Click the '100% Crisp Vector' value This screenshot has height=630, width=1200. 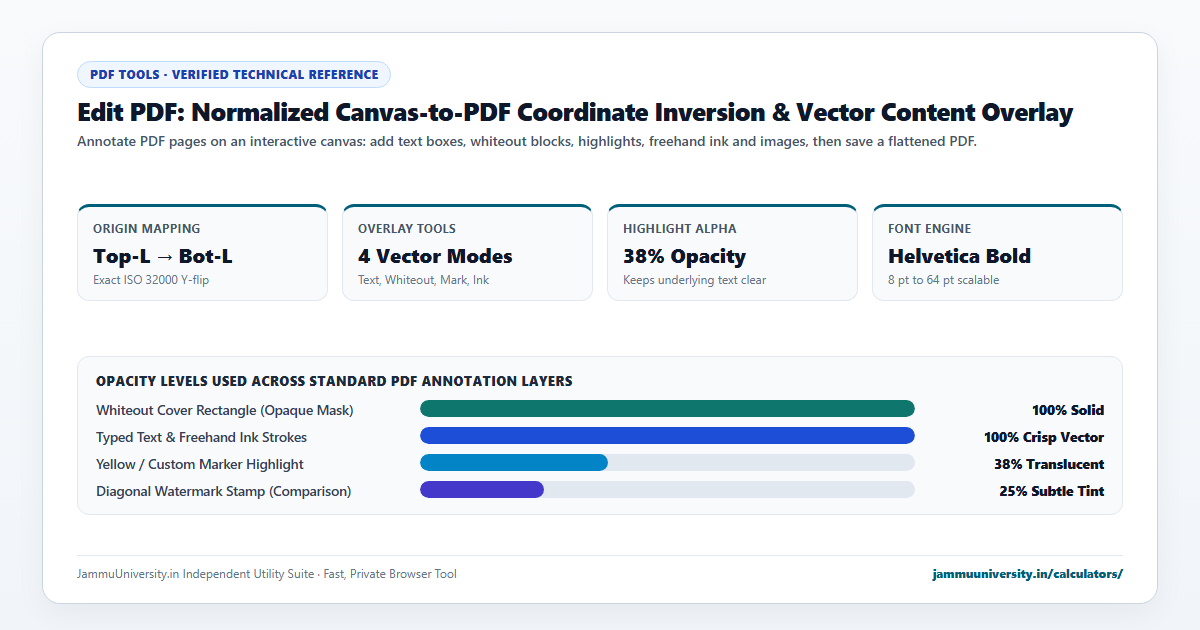click(x=1044, y=437)
